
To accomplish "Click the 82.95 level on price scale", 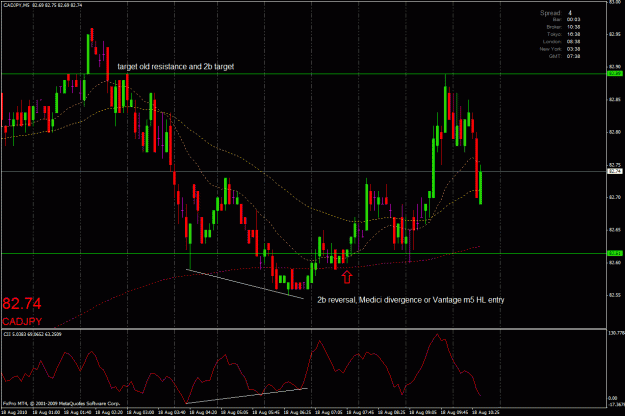I will (x=614, y=34).
